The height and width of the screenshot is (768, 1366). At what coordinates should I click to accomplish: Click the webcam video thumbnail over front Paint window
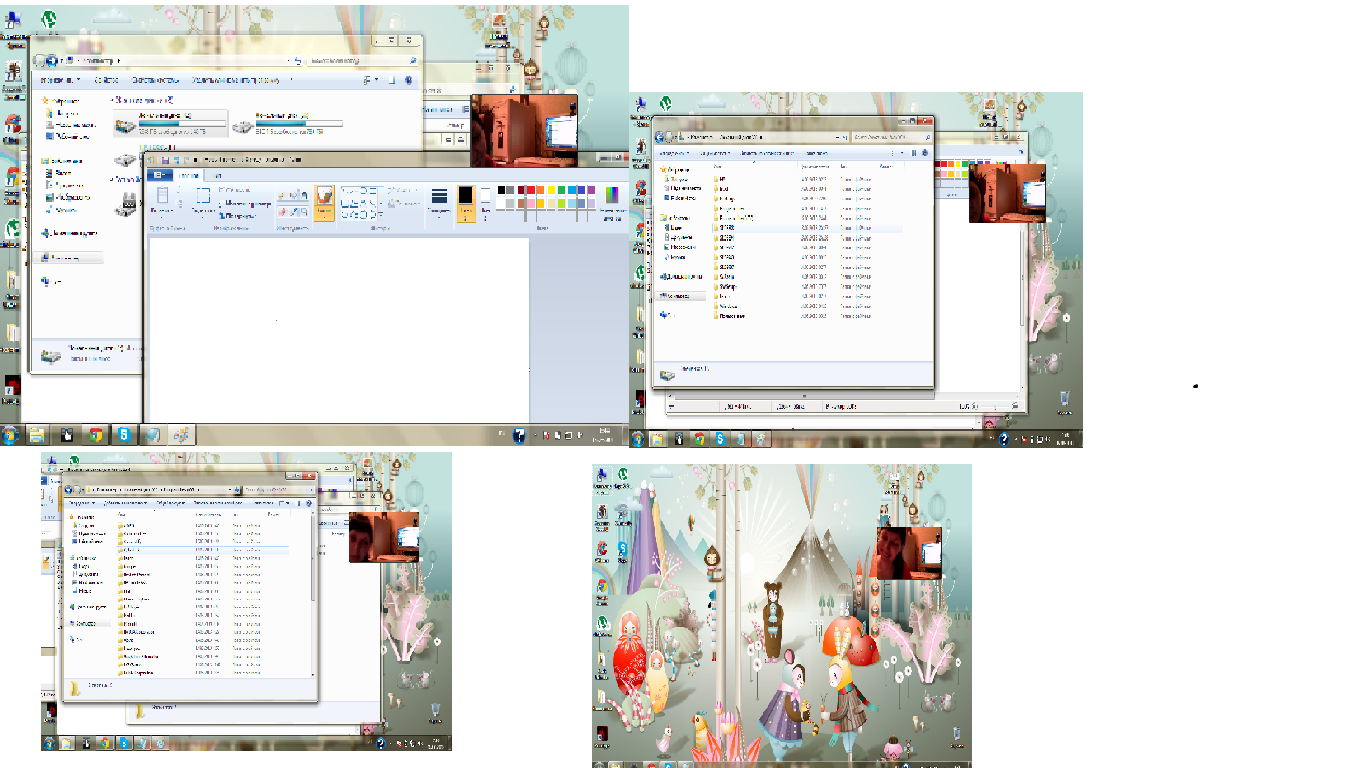click(x=524, y=130)
